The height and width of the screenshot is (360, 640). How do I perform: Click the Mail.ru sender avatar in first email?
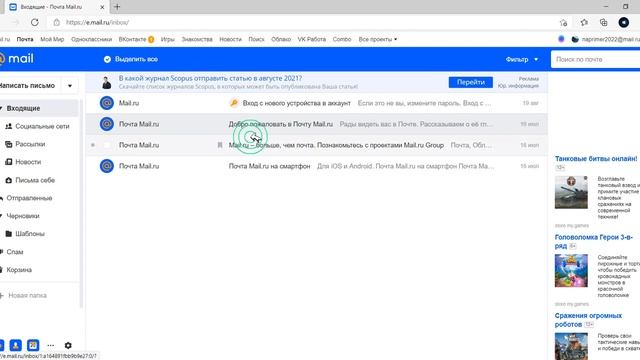(x=107, y=103)
